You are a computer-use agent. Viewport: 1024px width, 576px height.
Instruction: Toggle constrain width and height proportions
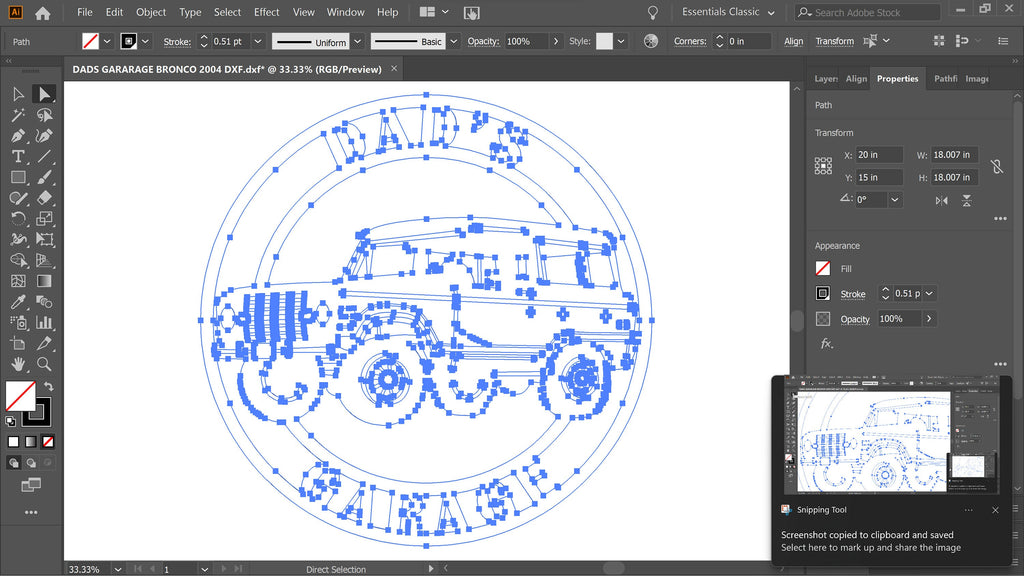[x=997, y=166]
